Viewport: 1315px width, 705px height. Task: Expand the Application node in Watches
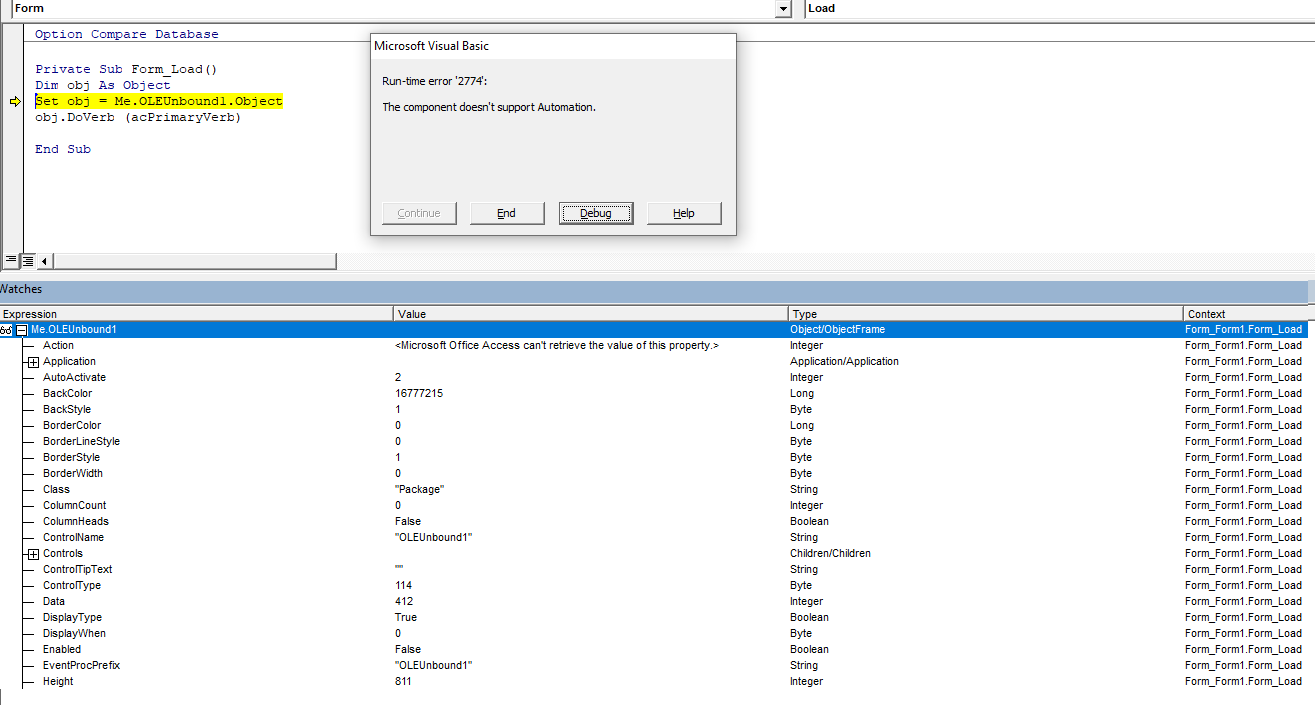[x=33, y=362]
